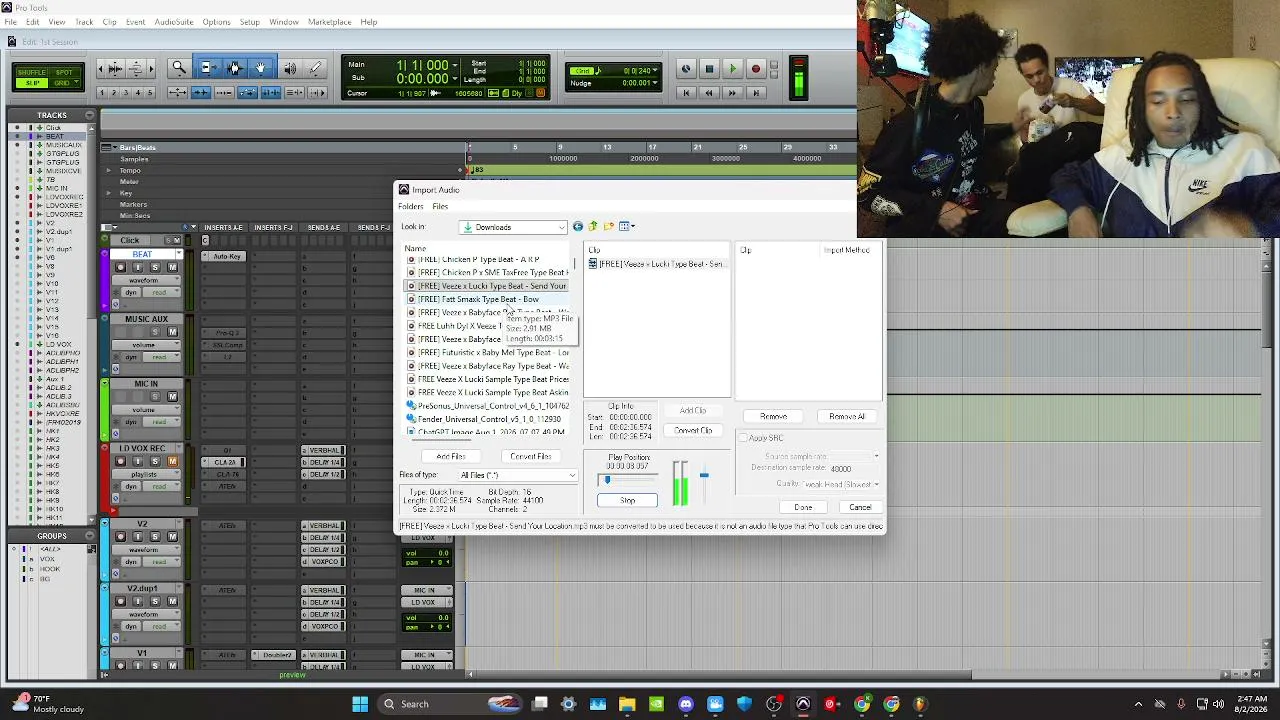The width and height of the screenshot is (1280, 720).
Task: Toggle Mute on LD VOX REC track
Action: click(172, 461)
